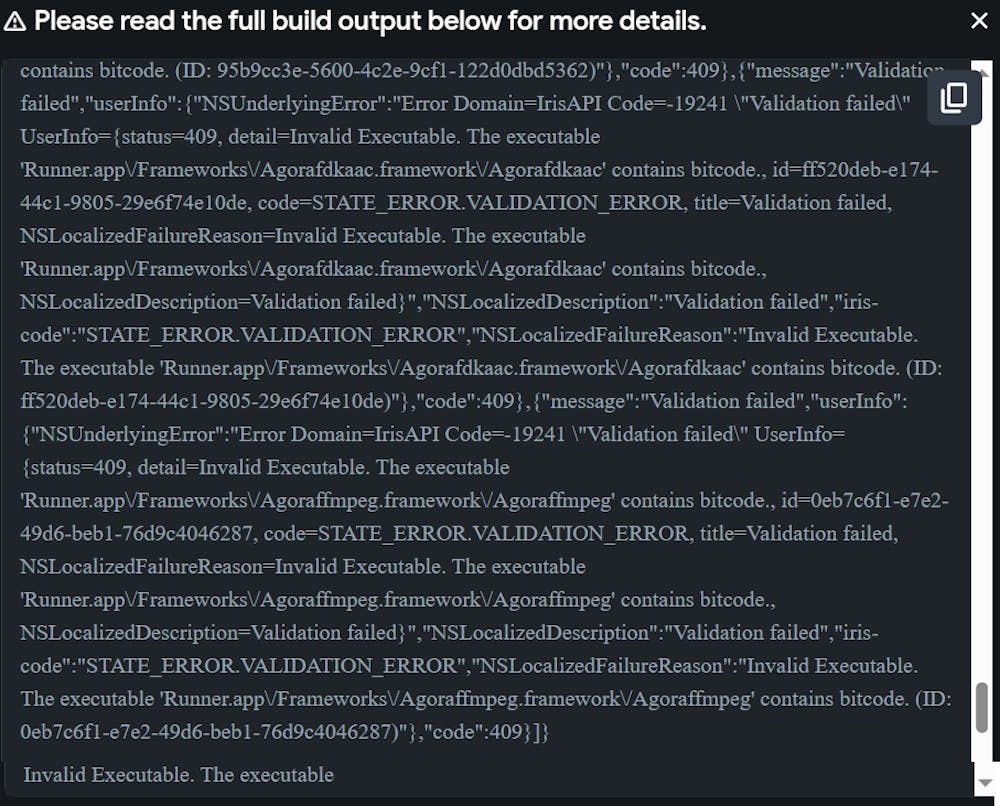The height and width of the screenshot is (806, 1000).
Task: Click the 'ff520deb-e174-44c1-9805-29e6f74e10de)' line near the middle
Action: pyautogui.click(x=199, y=401)
